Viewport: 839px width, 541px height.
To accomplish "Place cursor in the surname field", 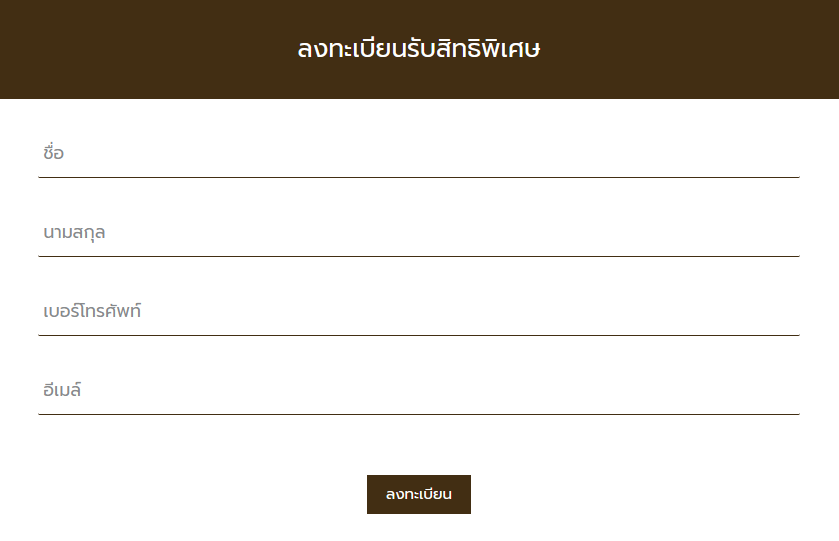I will pos(418,233).
